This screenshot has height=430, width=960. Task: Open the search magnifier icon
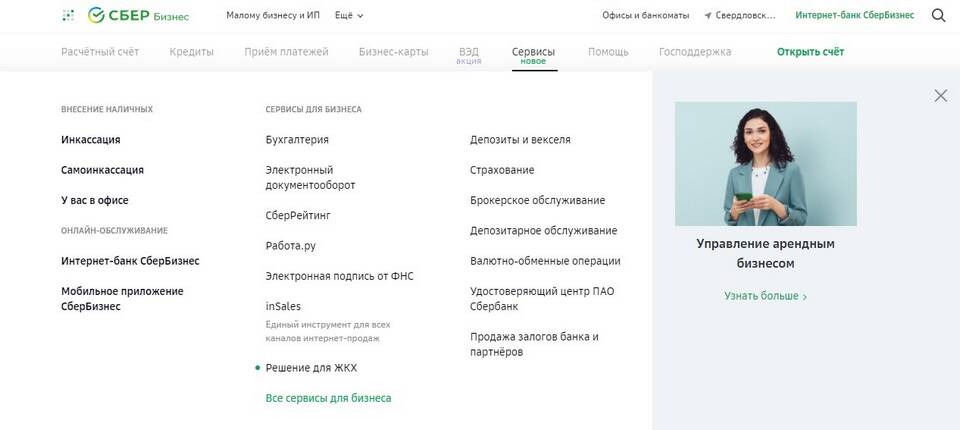click(x=939, y=15)
